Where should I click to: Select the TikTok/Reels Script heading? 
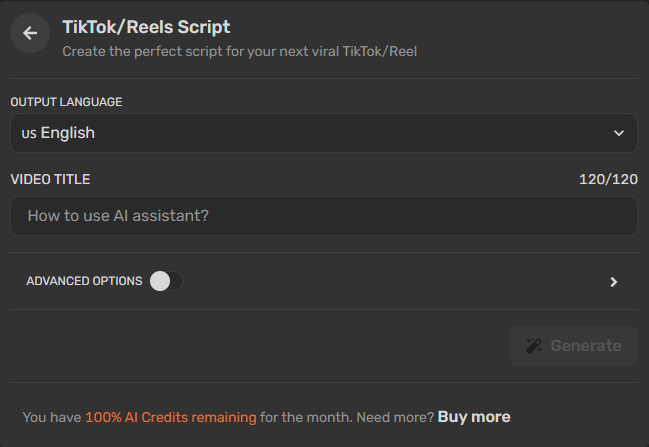(146, 27)
